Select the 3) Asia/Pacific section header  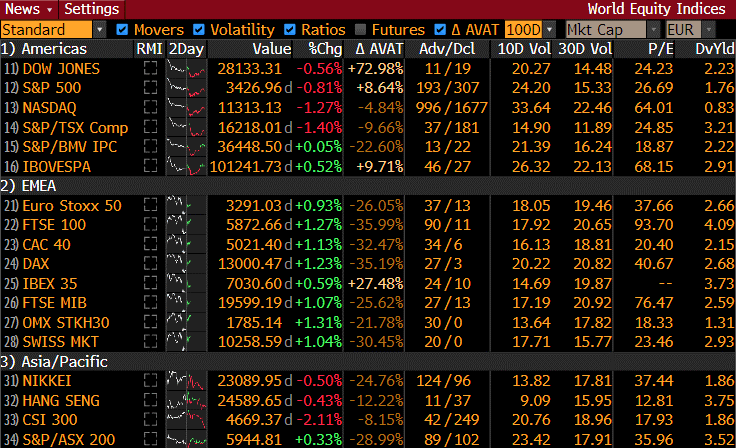54,362
